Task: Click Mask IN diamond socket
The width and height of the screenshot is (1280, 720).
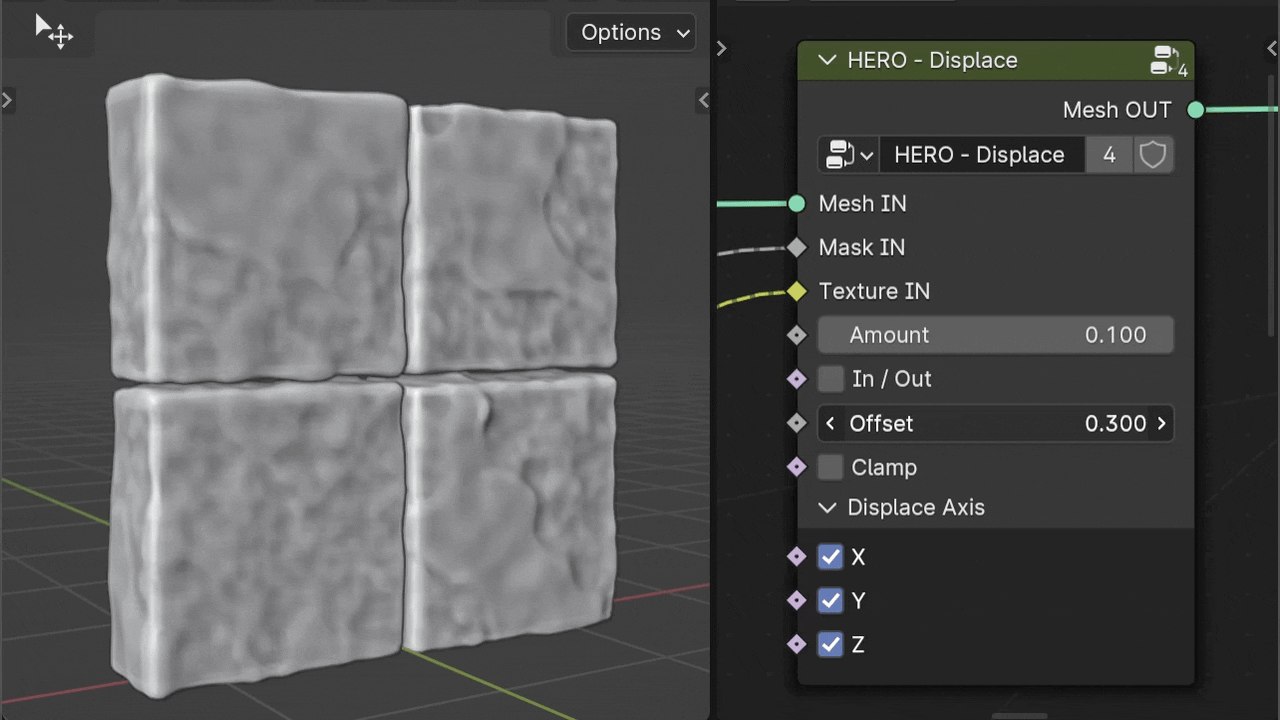Action: point(796,247)
